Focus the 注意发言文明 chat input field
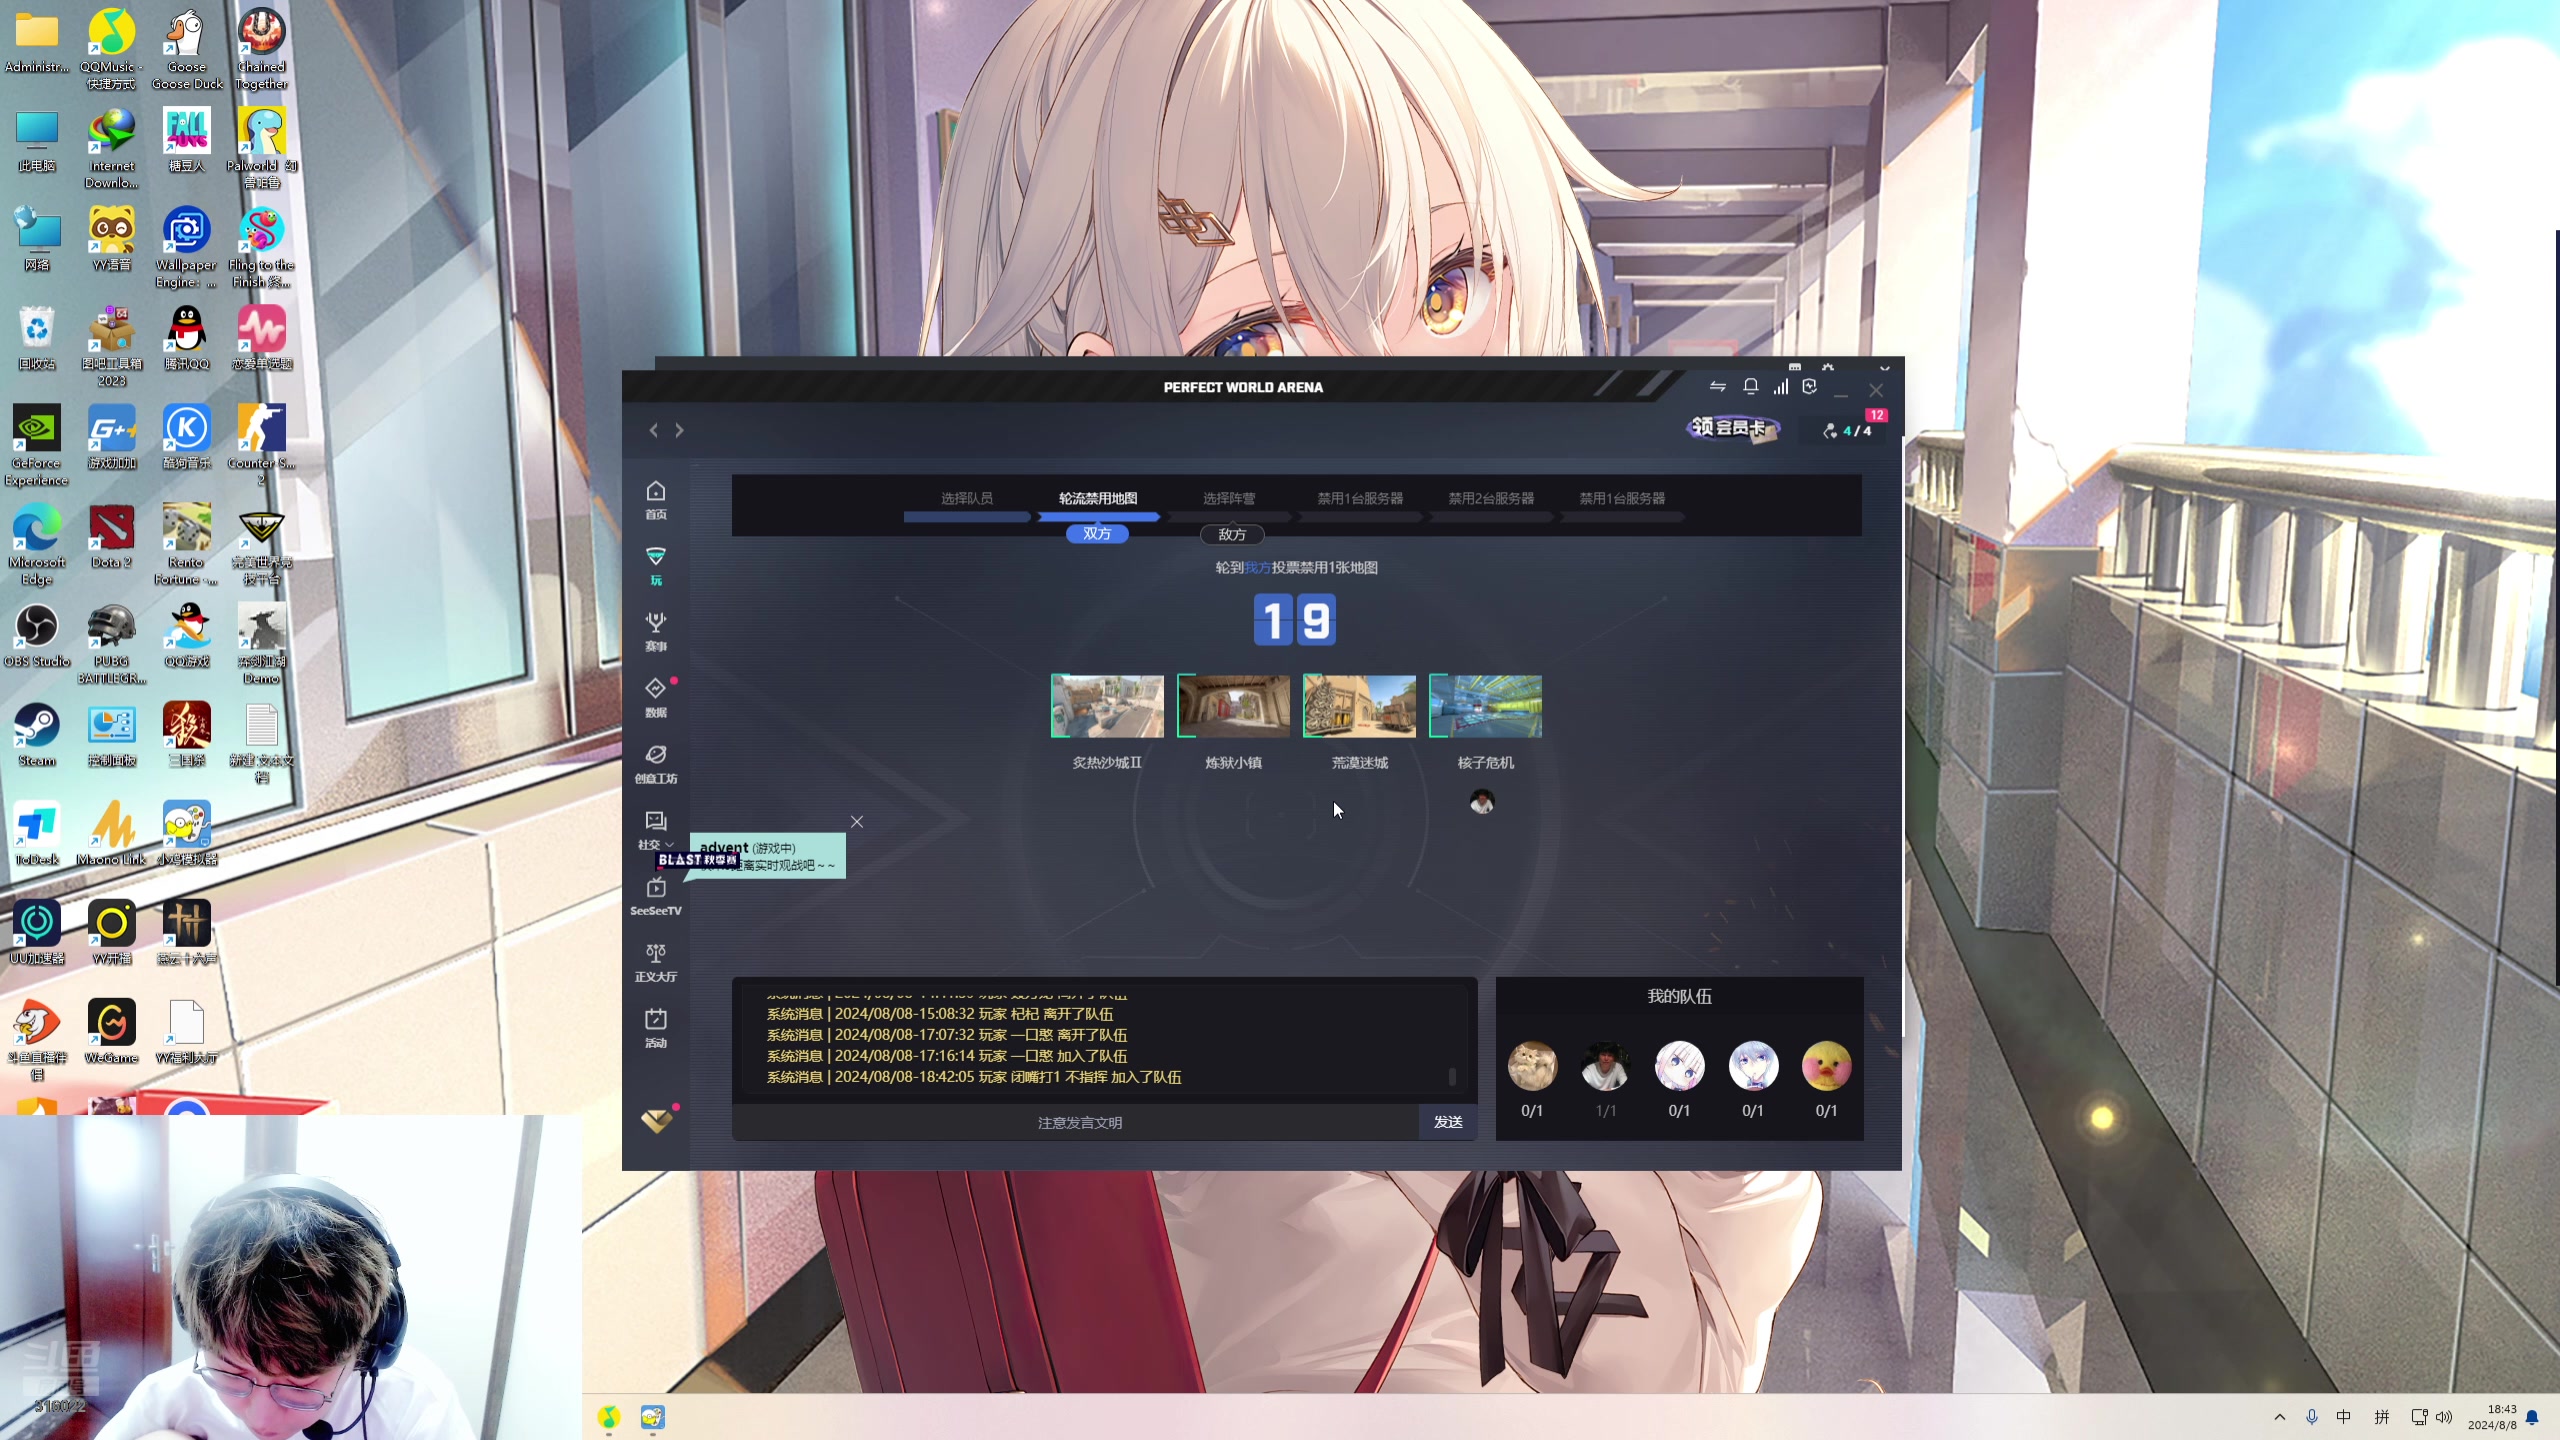The height and width of the screenshot is (1440, 2560). tap(1078, 1123)
